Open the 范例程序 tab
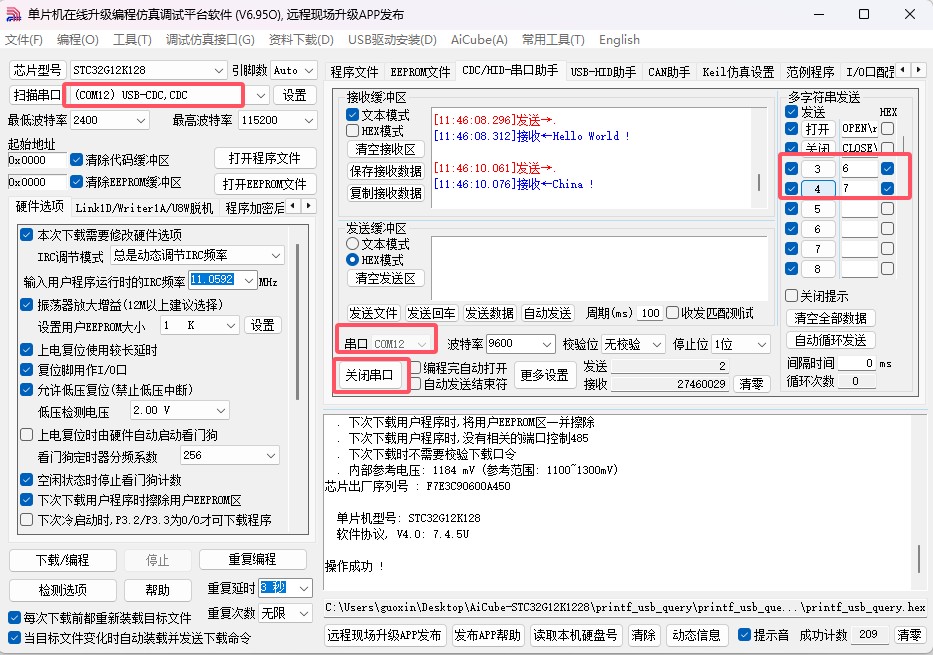 (810, 72)
